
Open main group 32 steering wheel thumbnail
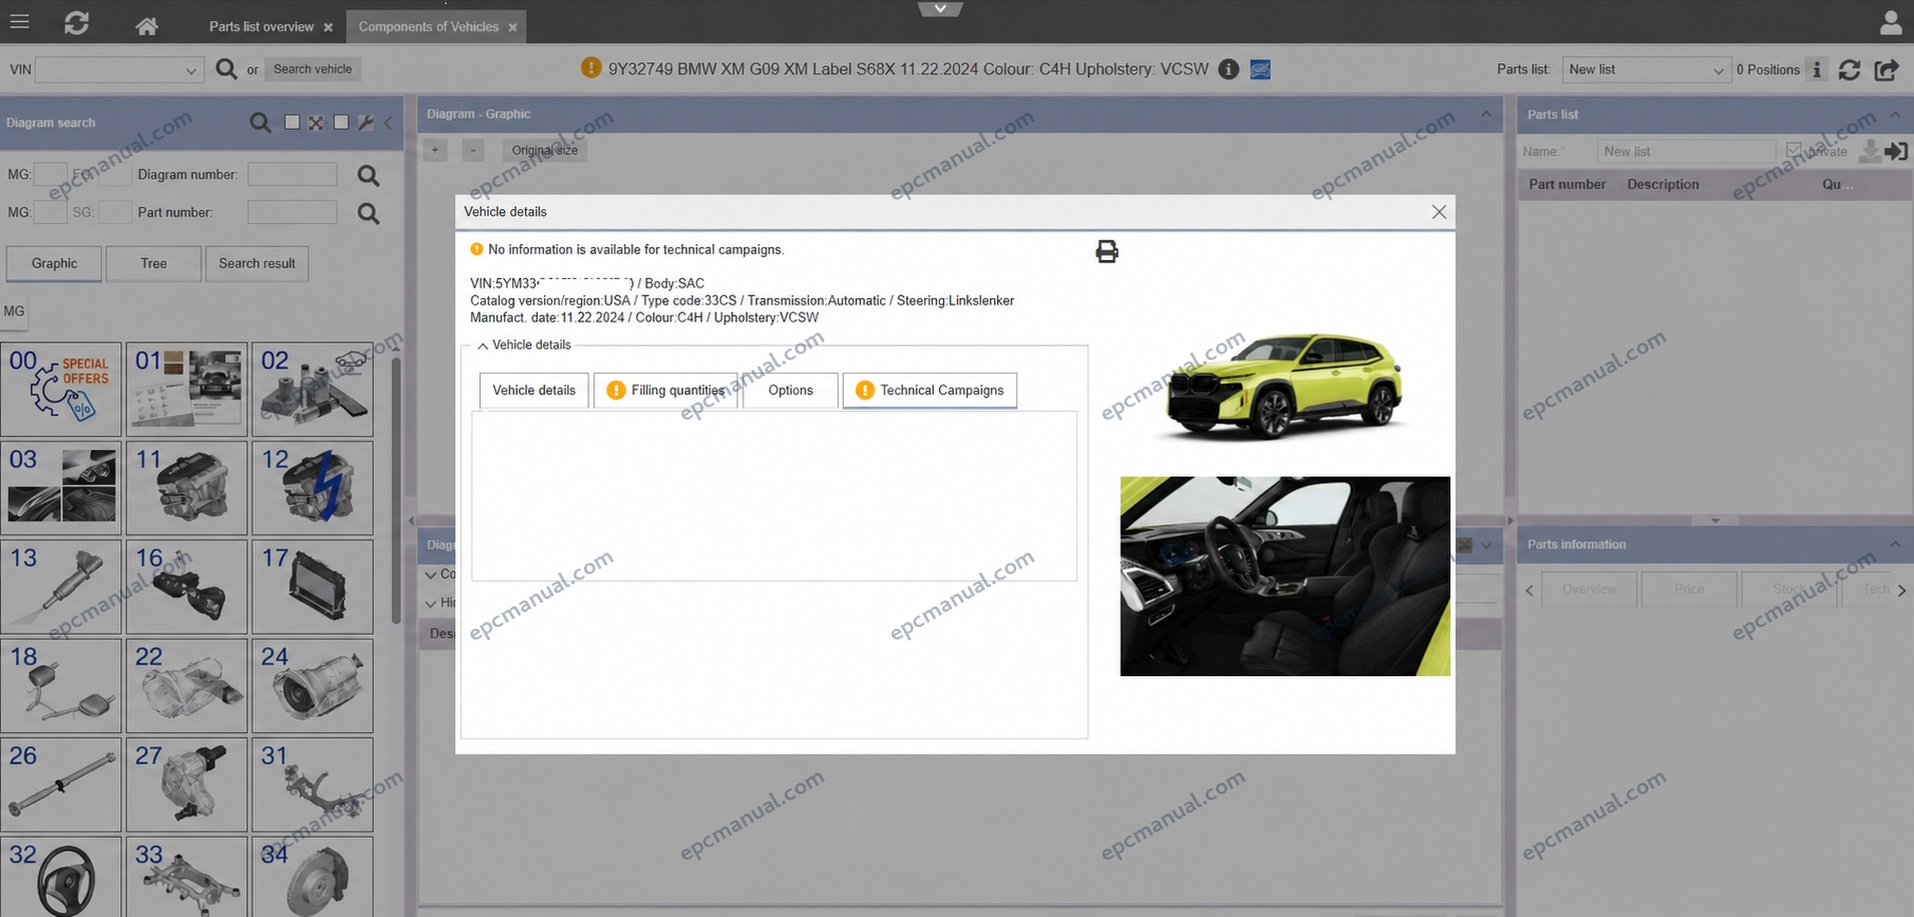(x=61, y=876)
